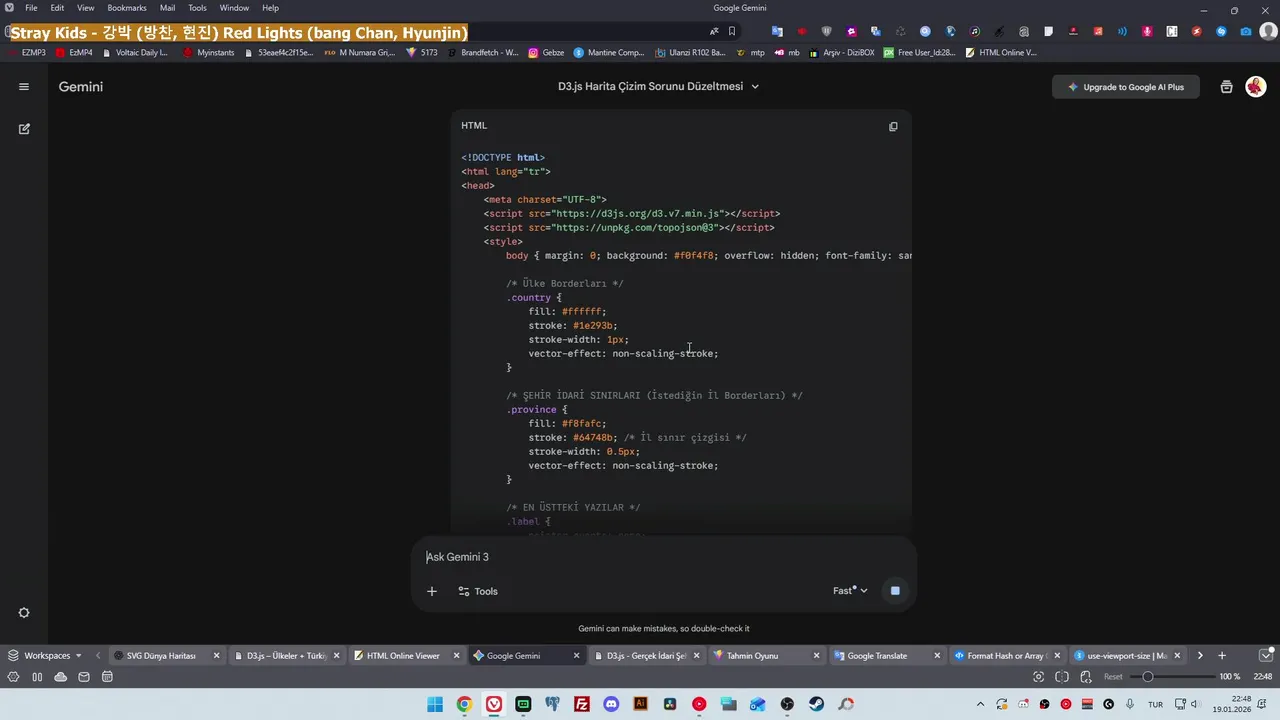Open Gemini settings gear icon
The height and width of the screenshot is (720, 1280).
point(24,613)
